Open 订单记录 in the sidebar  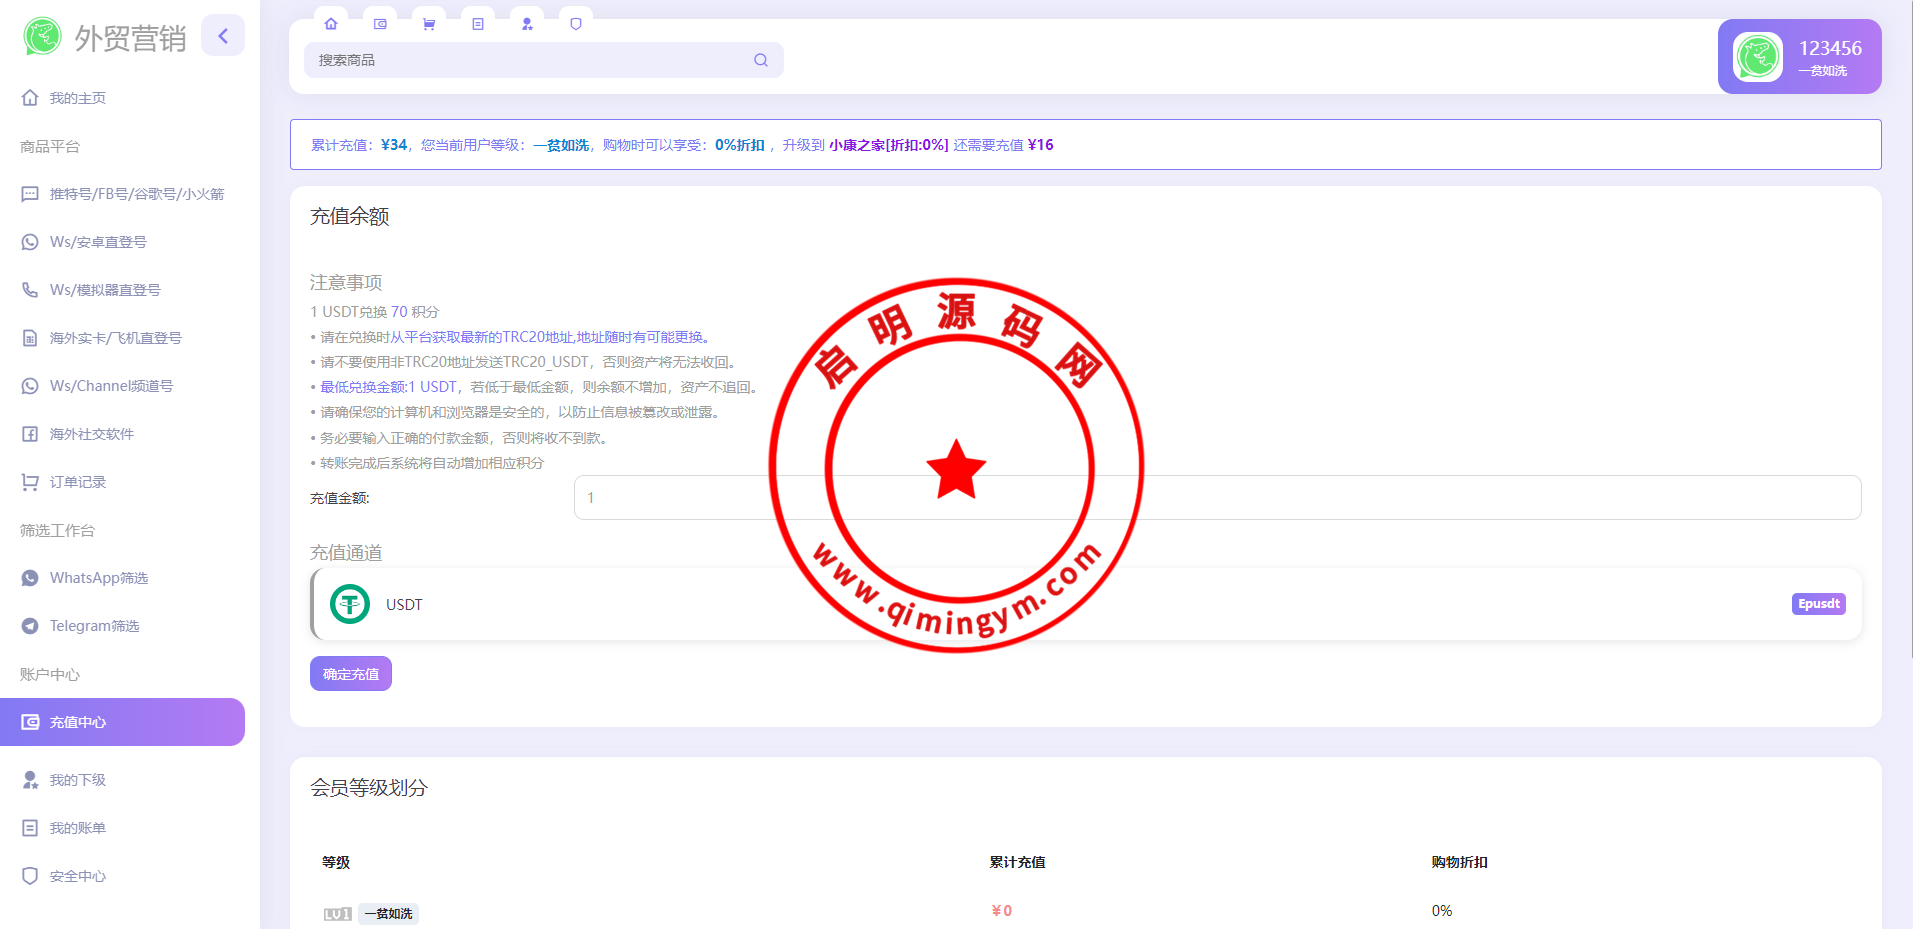[78, 482]
